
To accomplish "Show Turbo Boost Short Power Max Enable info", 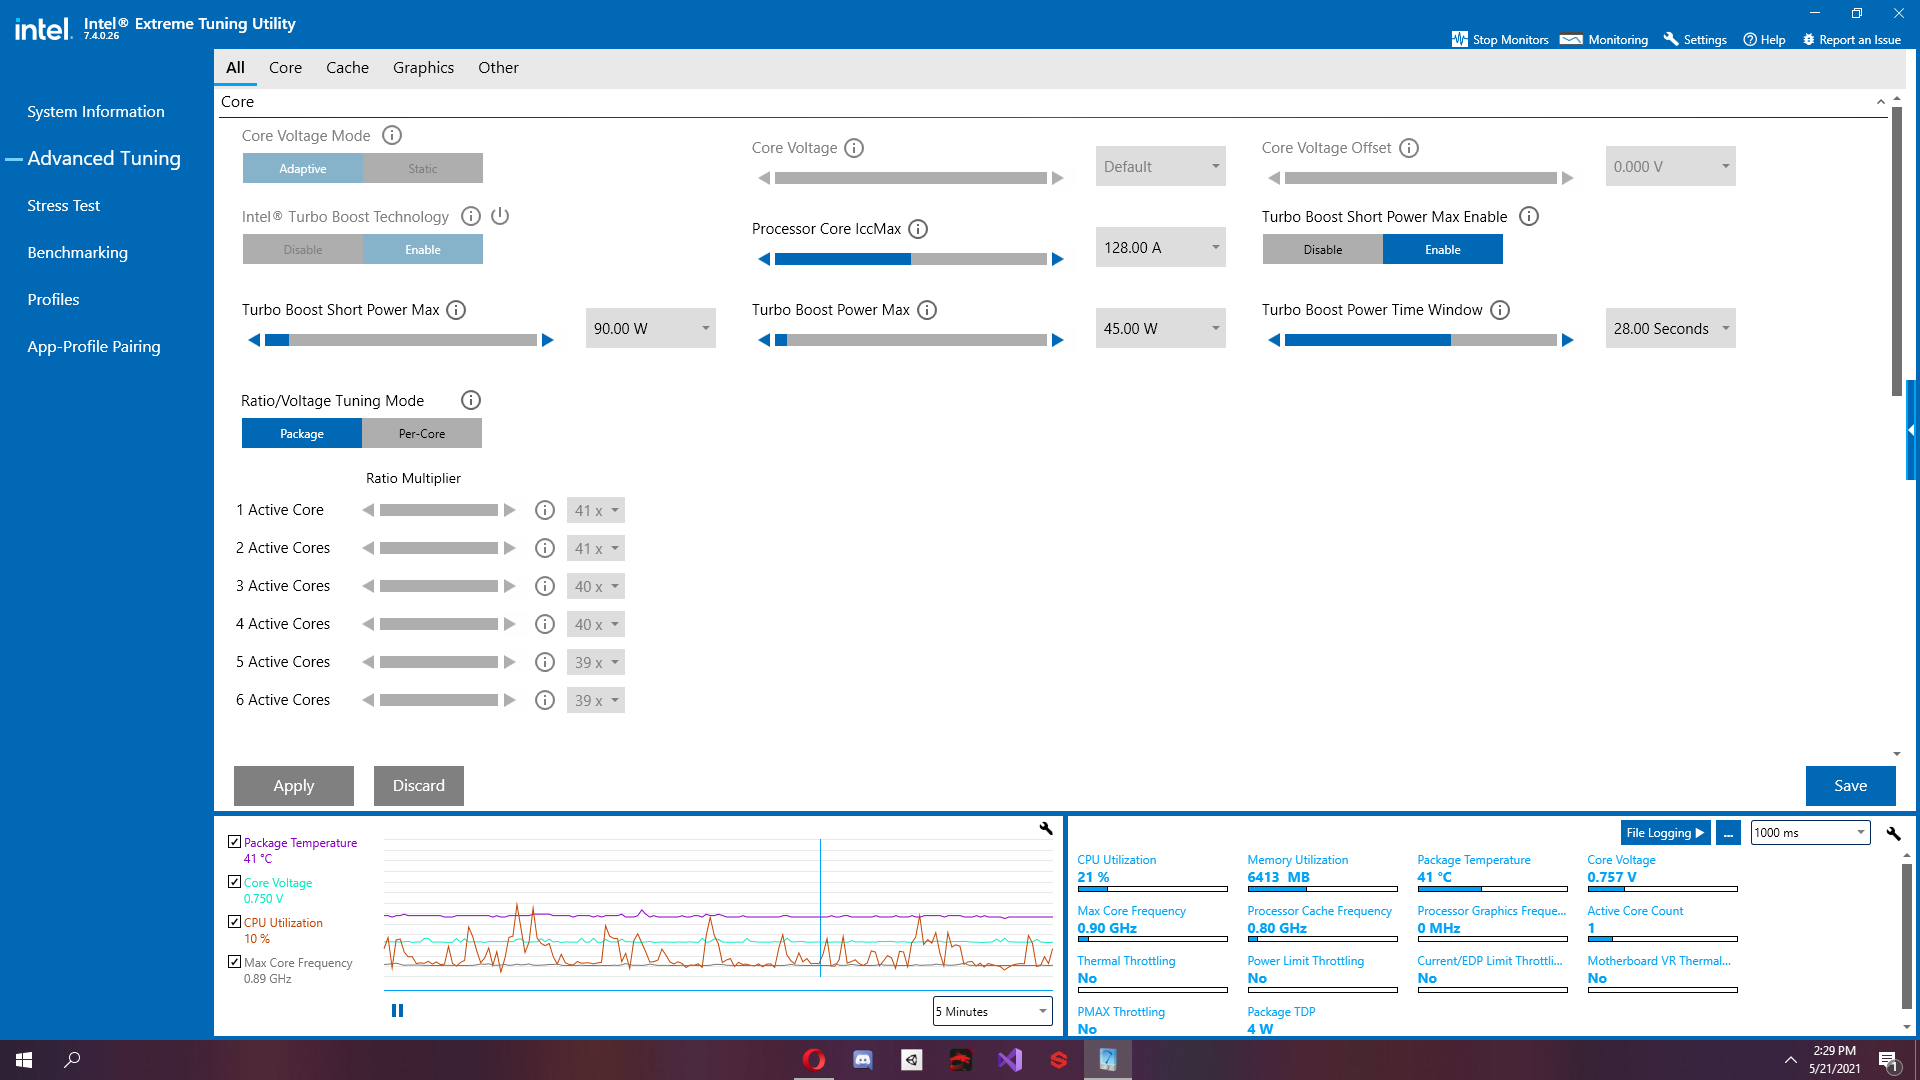I will pyautogui.click(x=1529, y=216).
